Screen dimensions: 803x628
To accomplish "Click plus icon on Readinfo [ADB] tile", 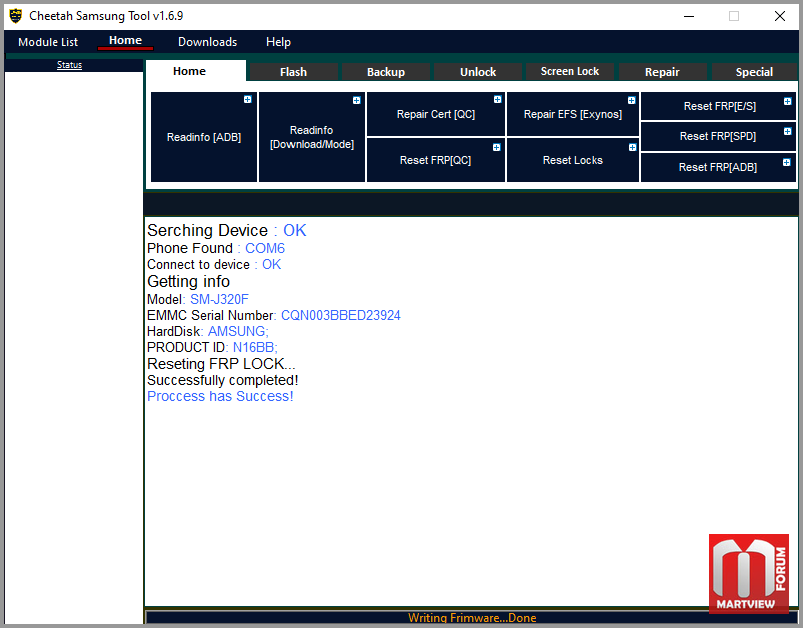I will pos(247,99).
